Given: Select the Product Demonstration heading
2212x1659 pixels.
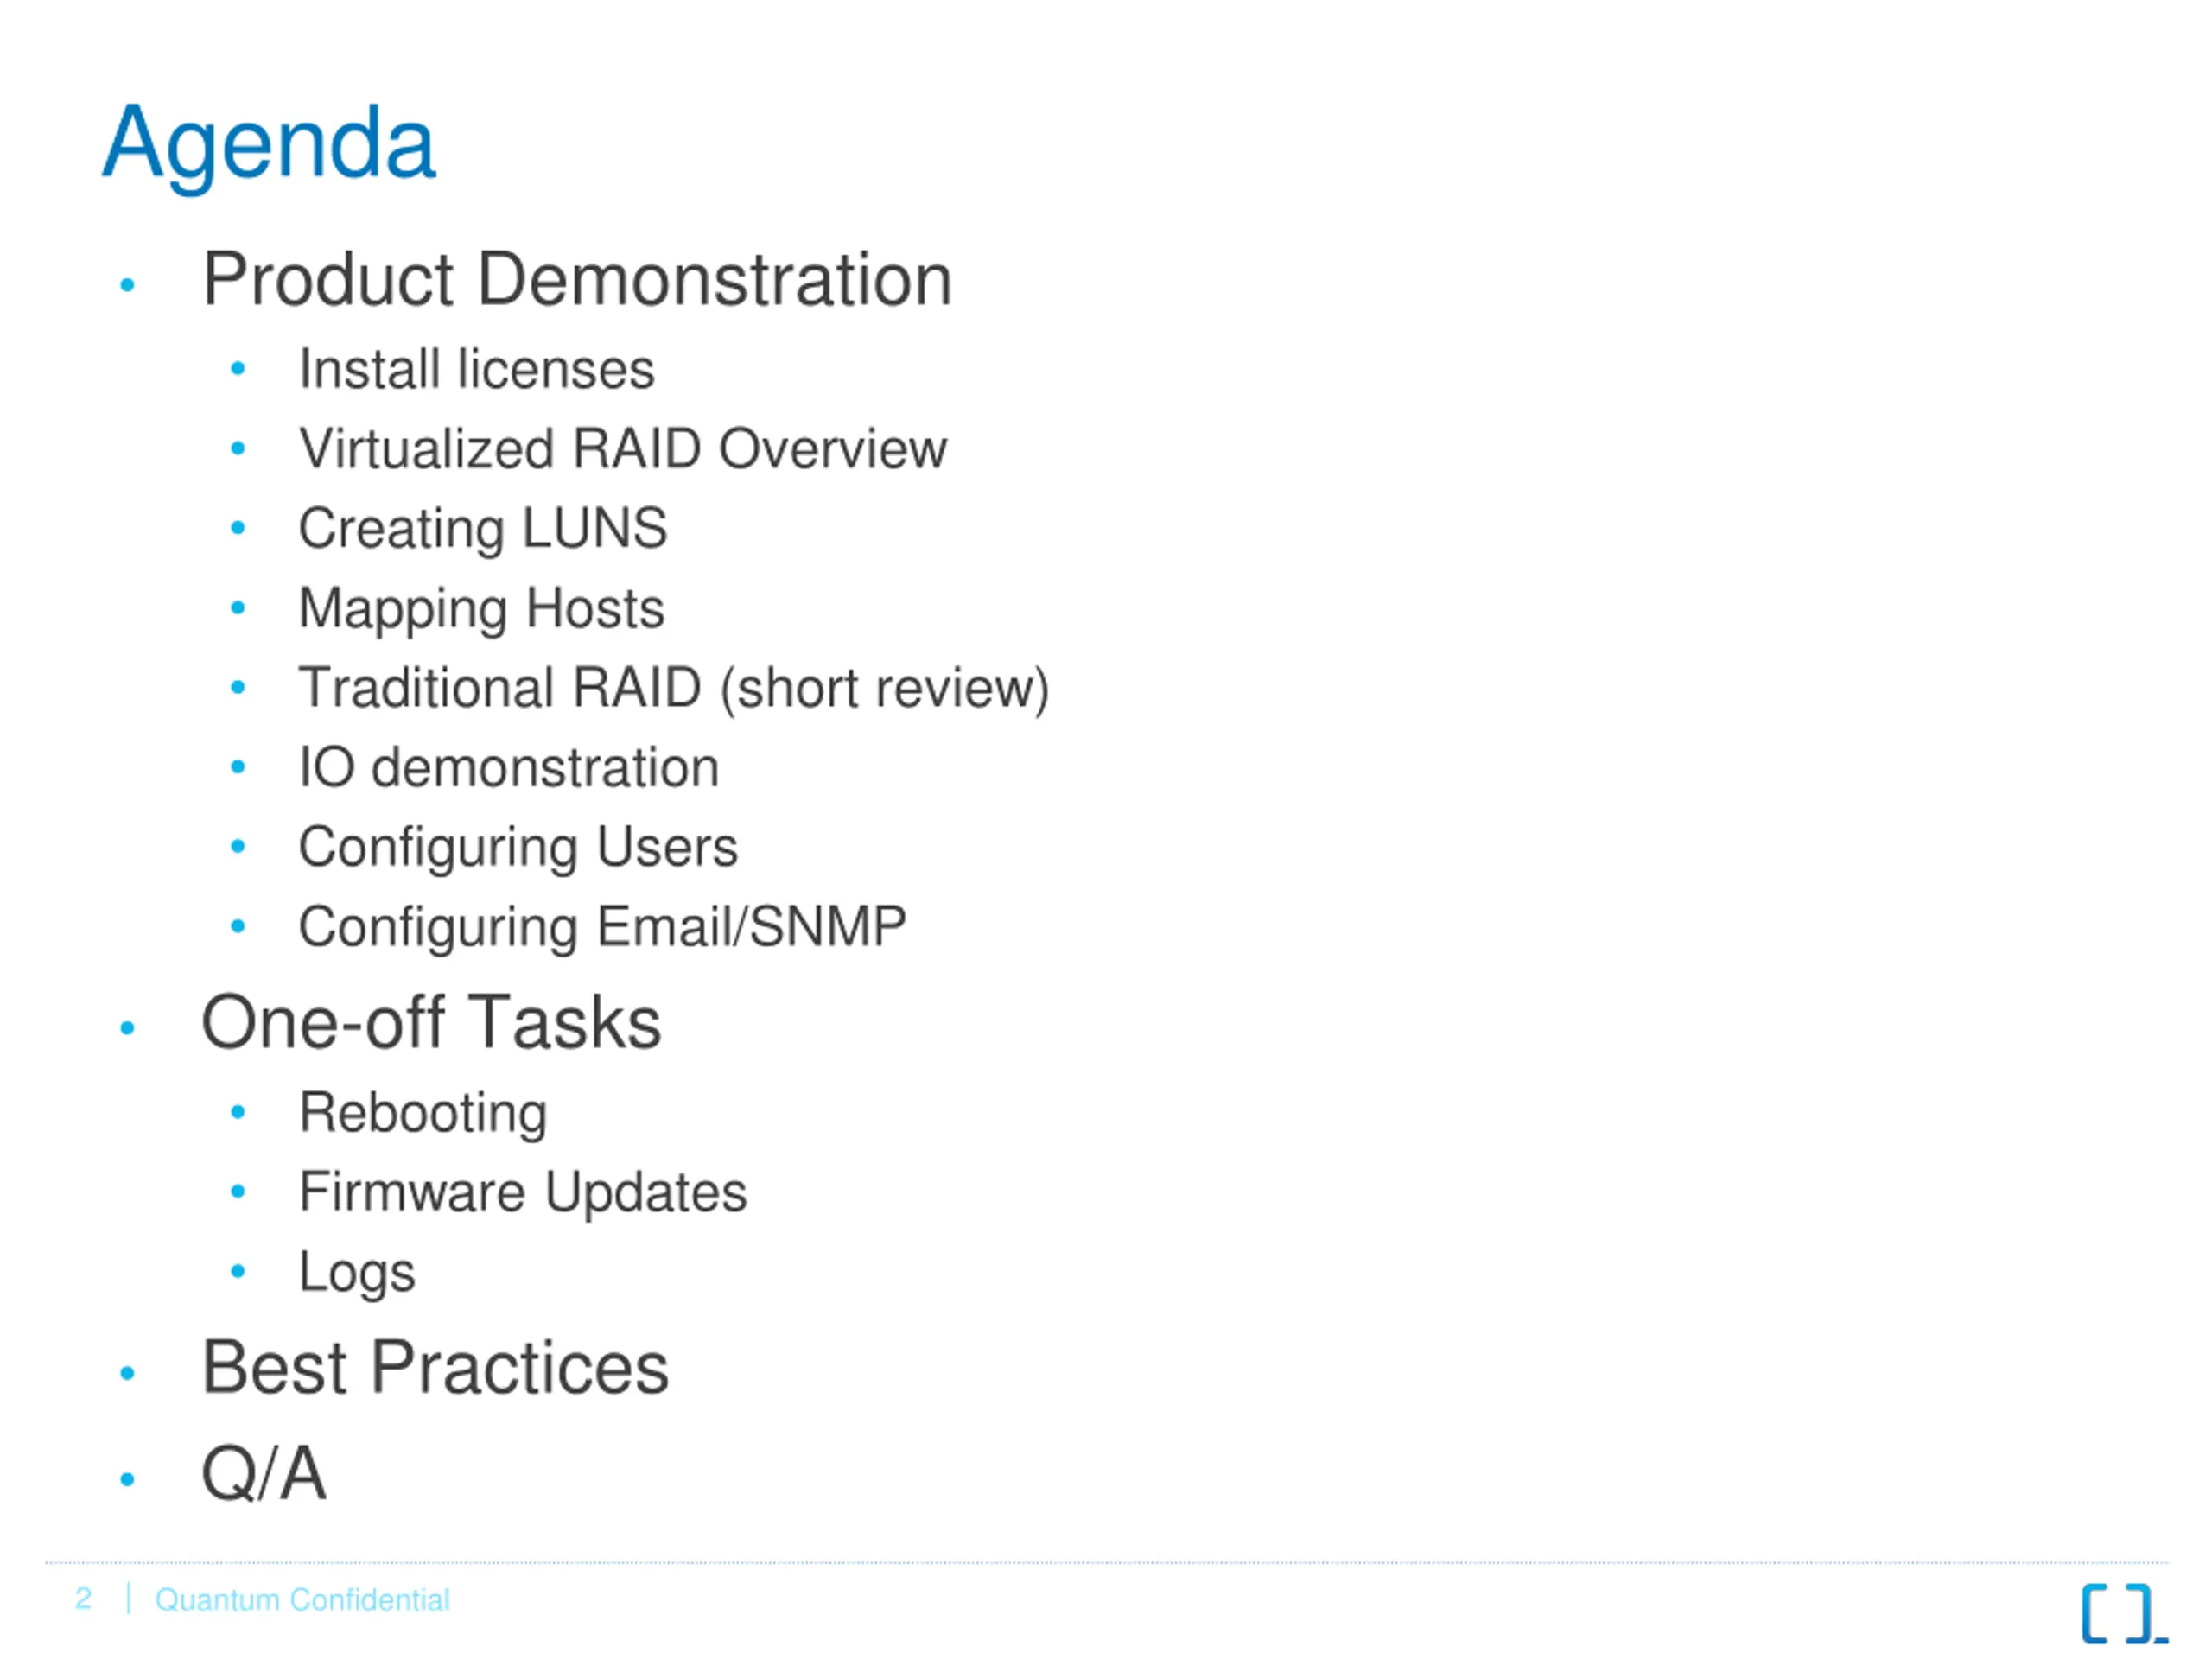Looking at the screenshot, I should [x=577, y=279].
